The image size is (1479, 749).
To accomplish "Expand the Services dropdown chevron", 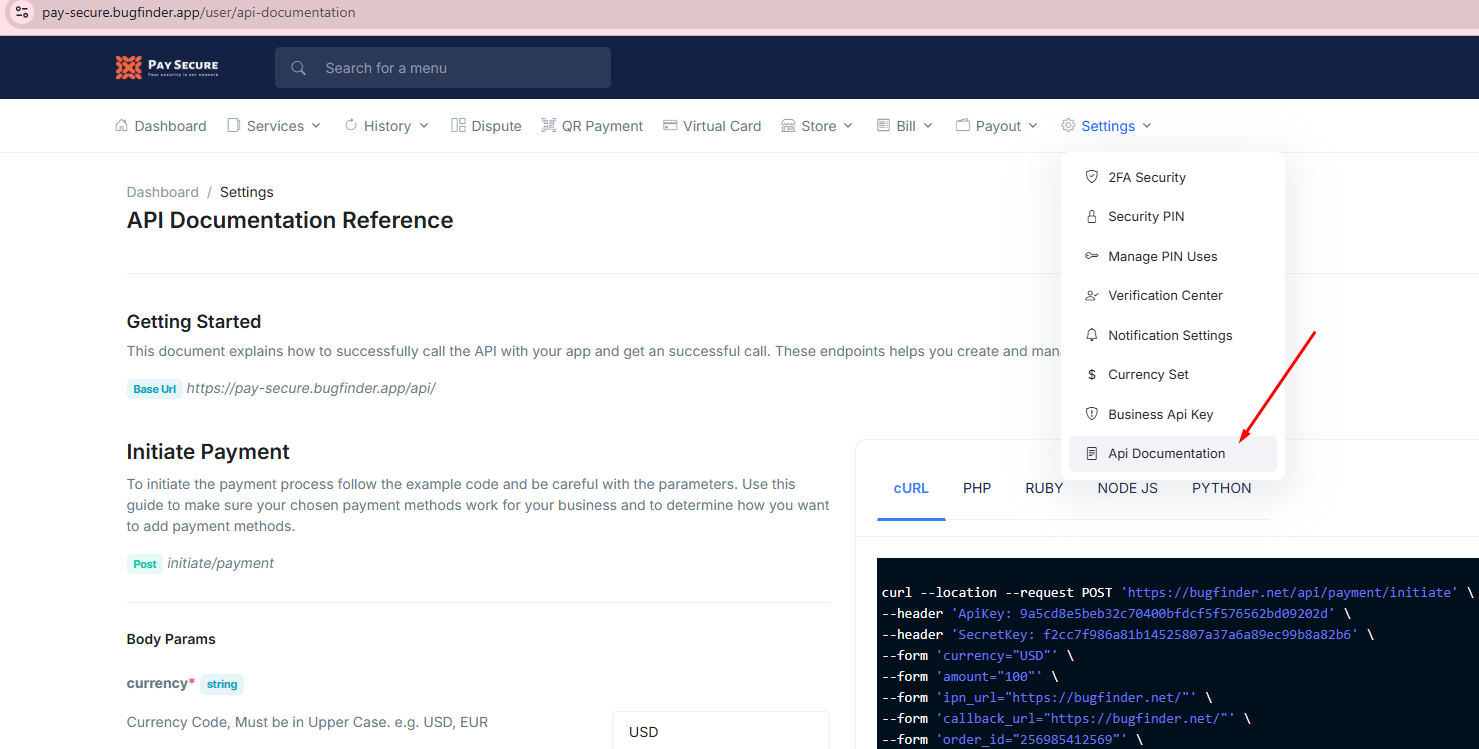I will coord(316,125).
